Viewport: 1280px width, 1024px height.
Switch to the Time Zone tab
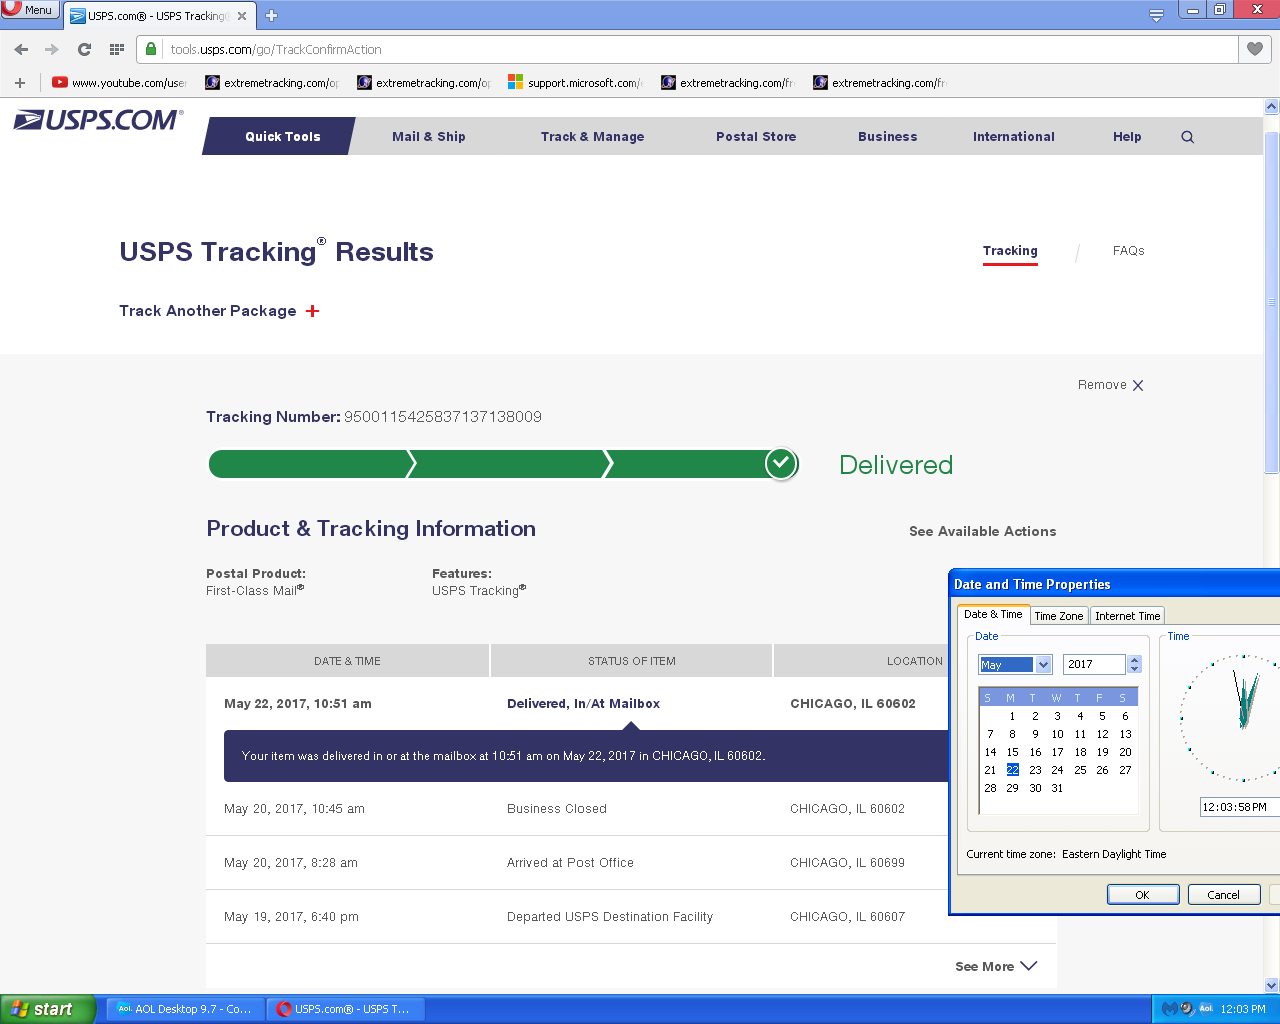[x=1058, y=616]
